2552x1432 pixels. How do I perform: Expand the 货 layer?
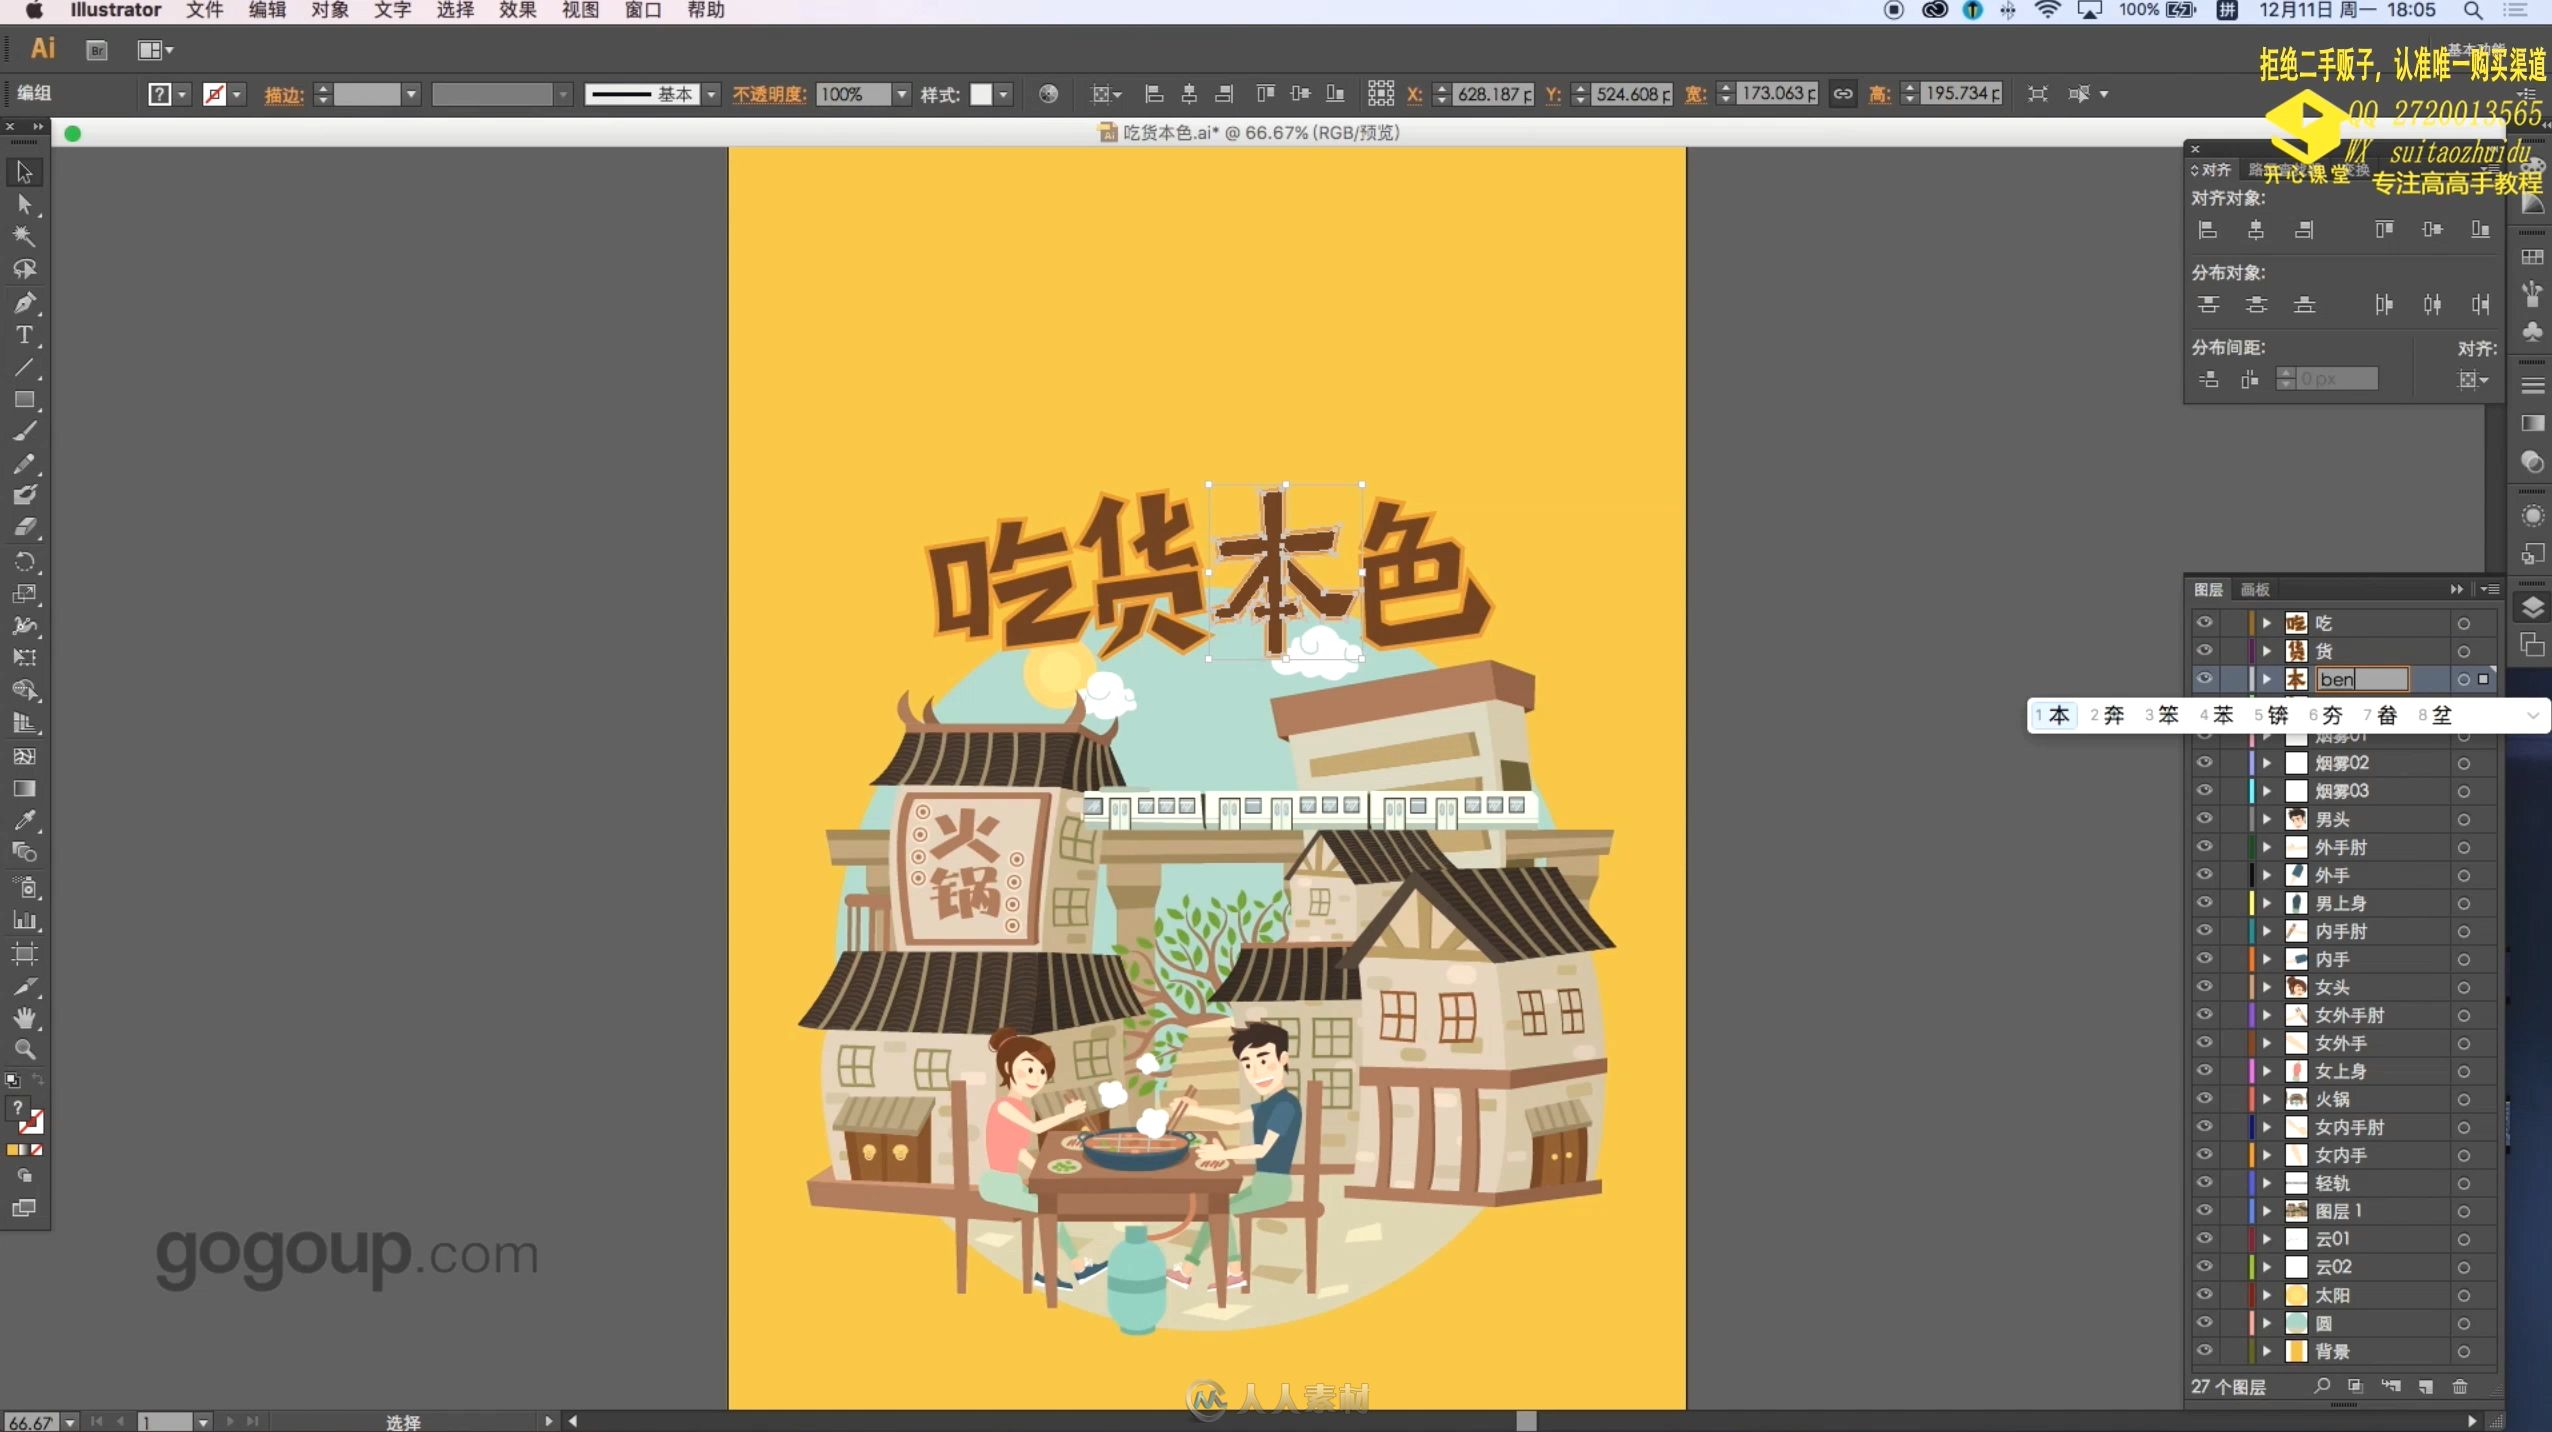tap(2267, 651)
